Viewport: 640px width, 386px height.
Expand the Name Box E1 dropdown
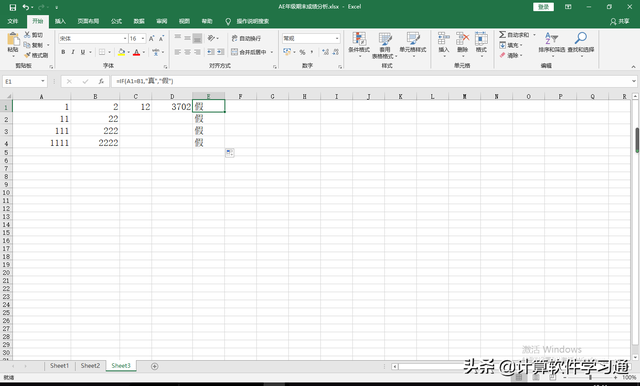(x=43, y=81)
